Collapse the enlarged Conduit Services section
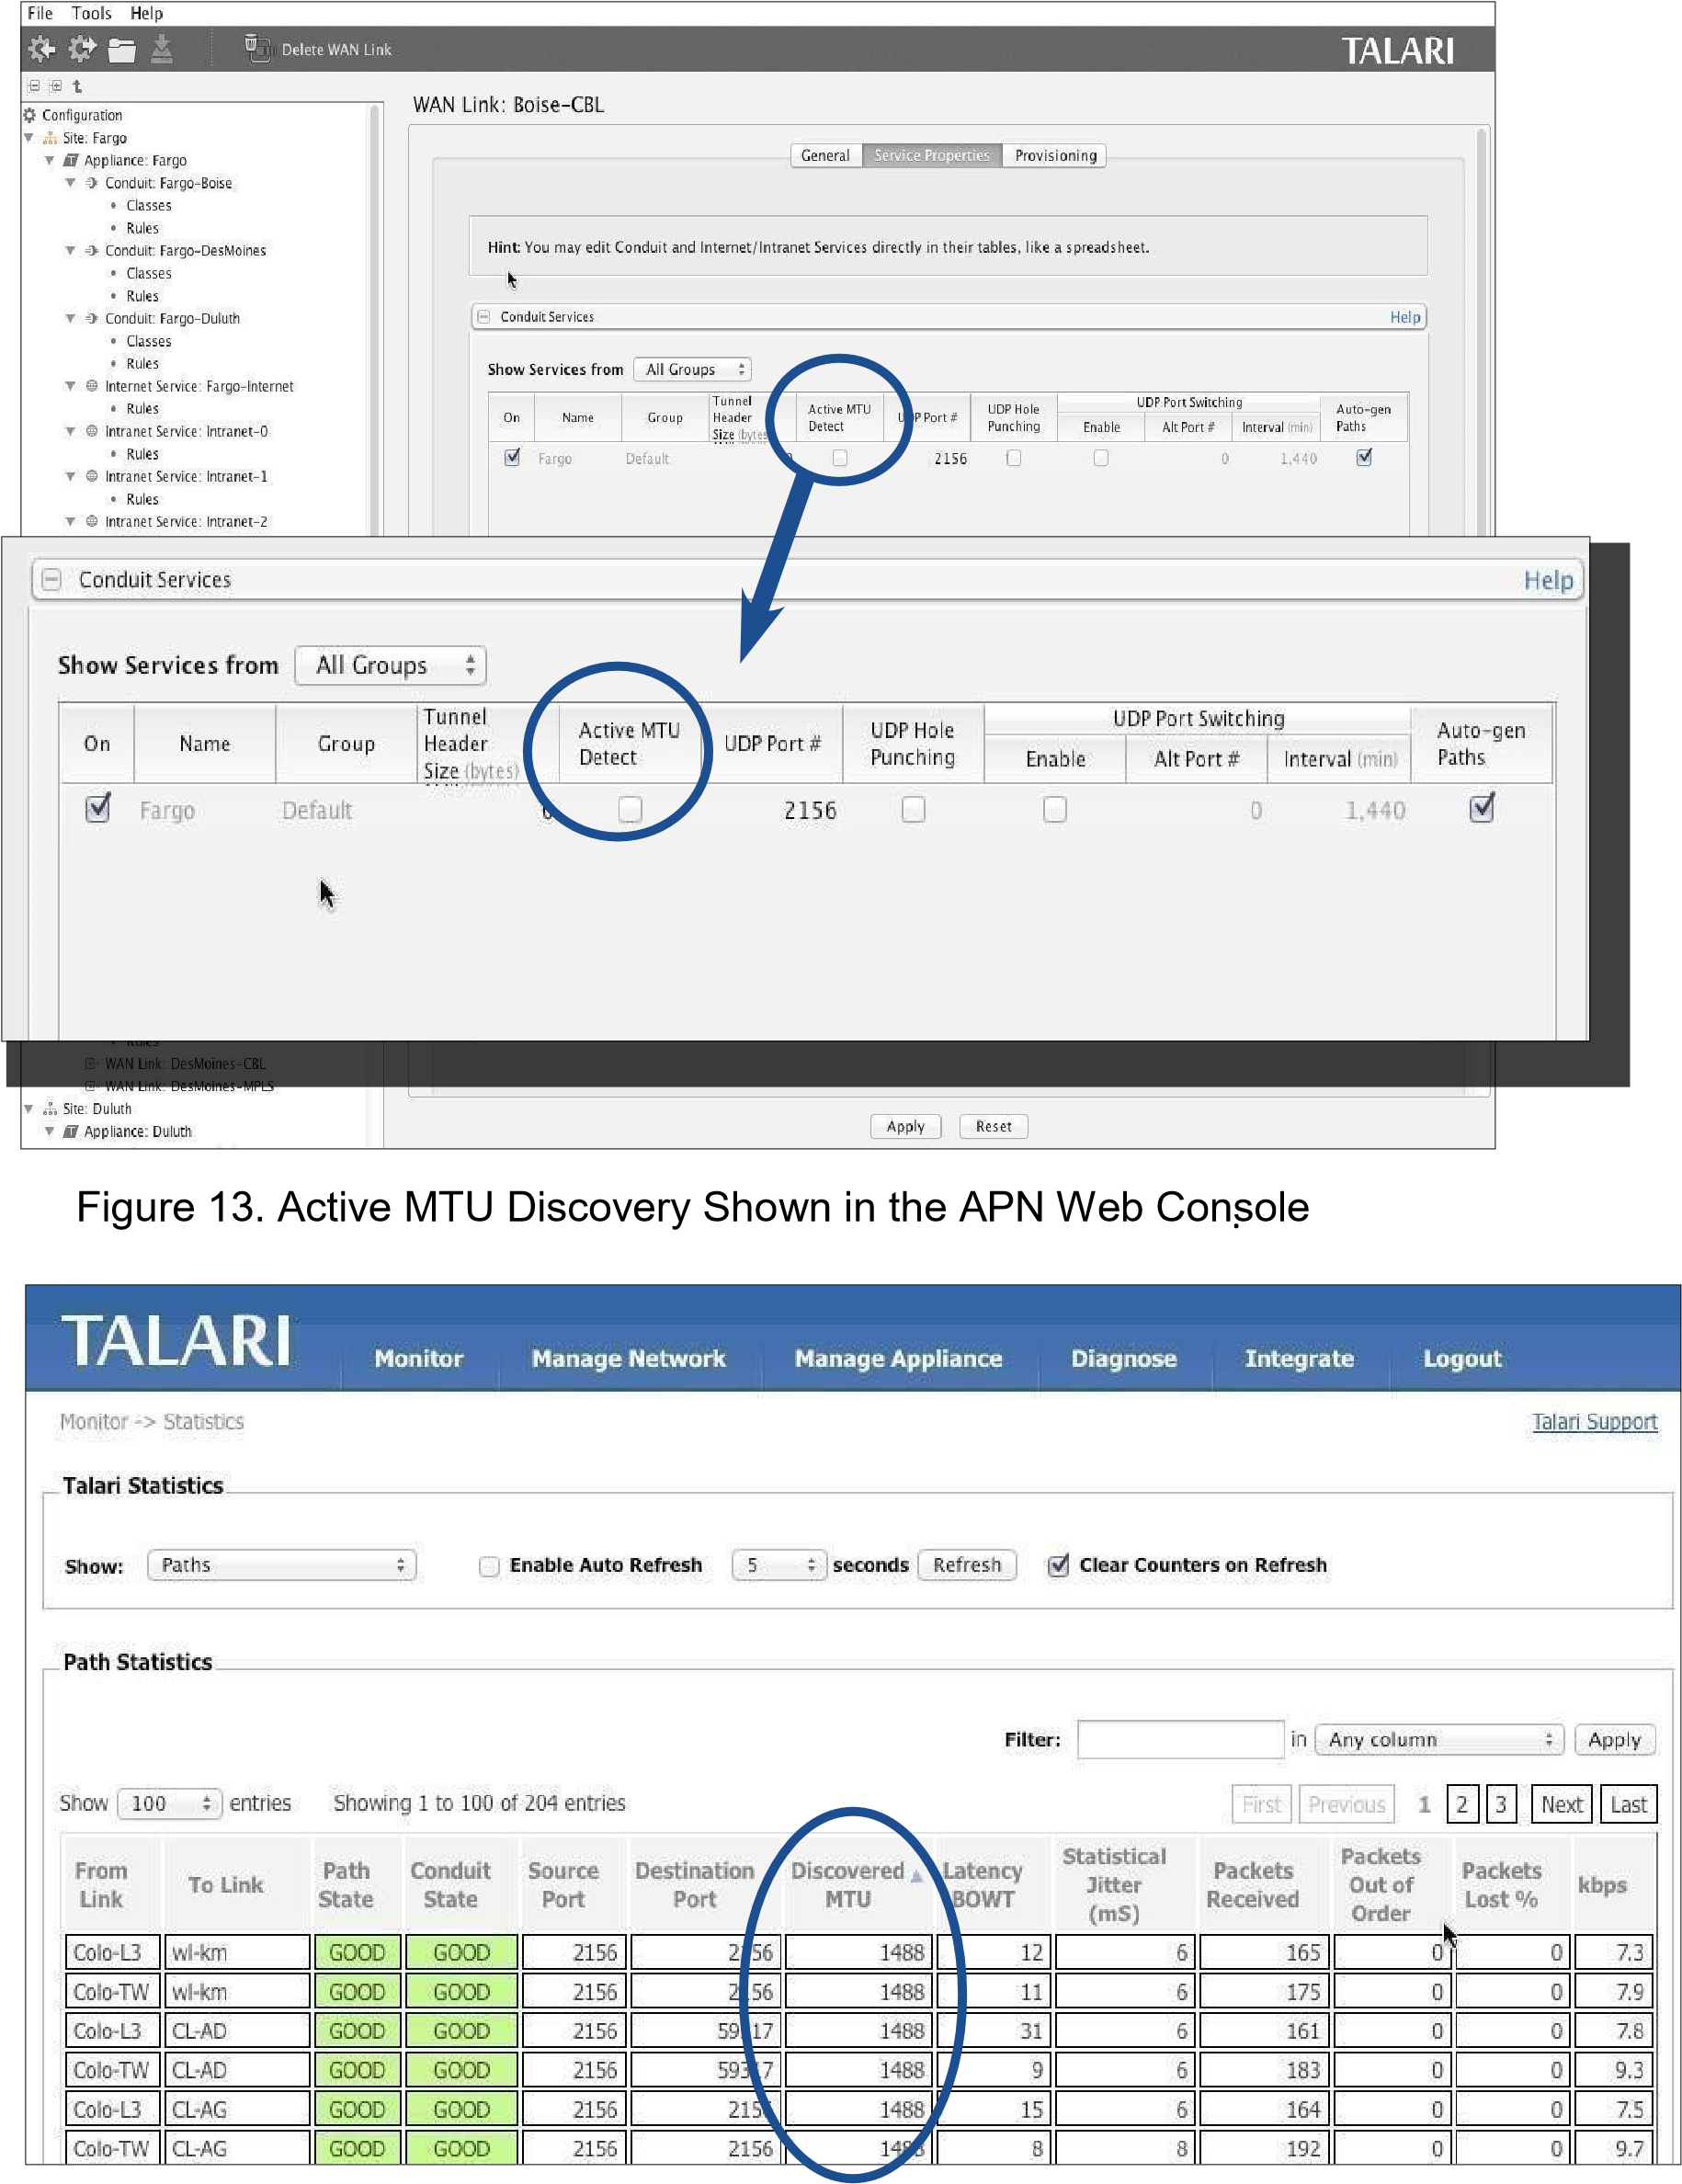 click(52, 580)
